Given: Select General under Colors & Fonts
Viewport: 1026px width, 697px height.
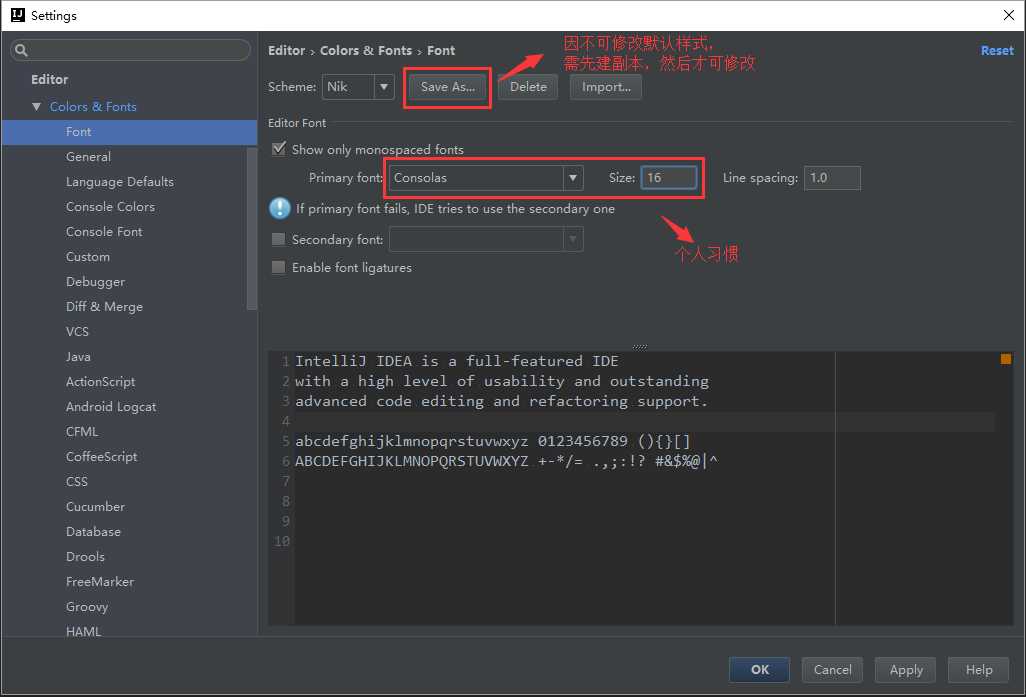Looking at the screenshot, I should point(88,156).
